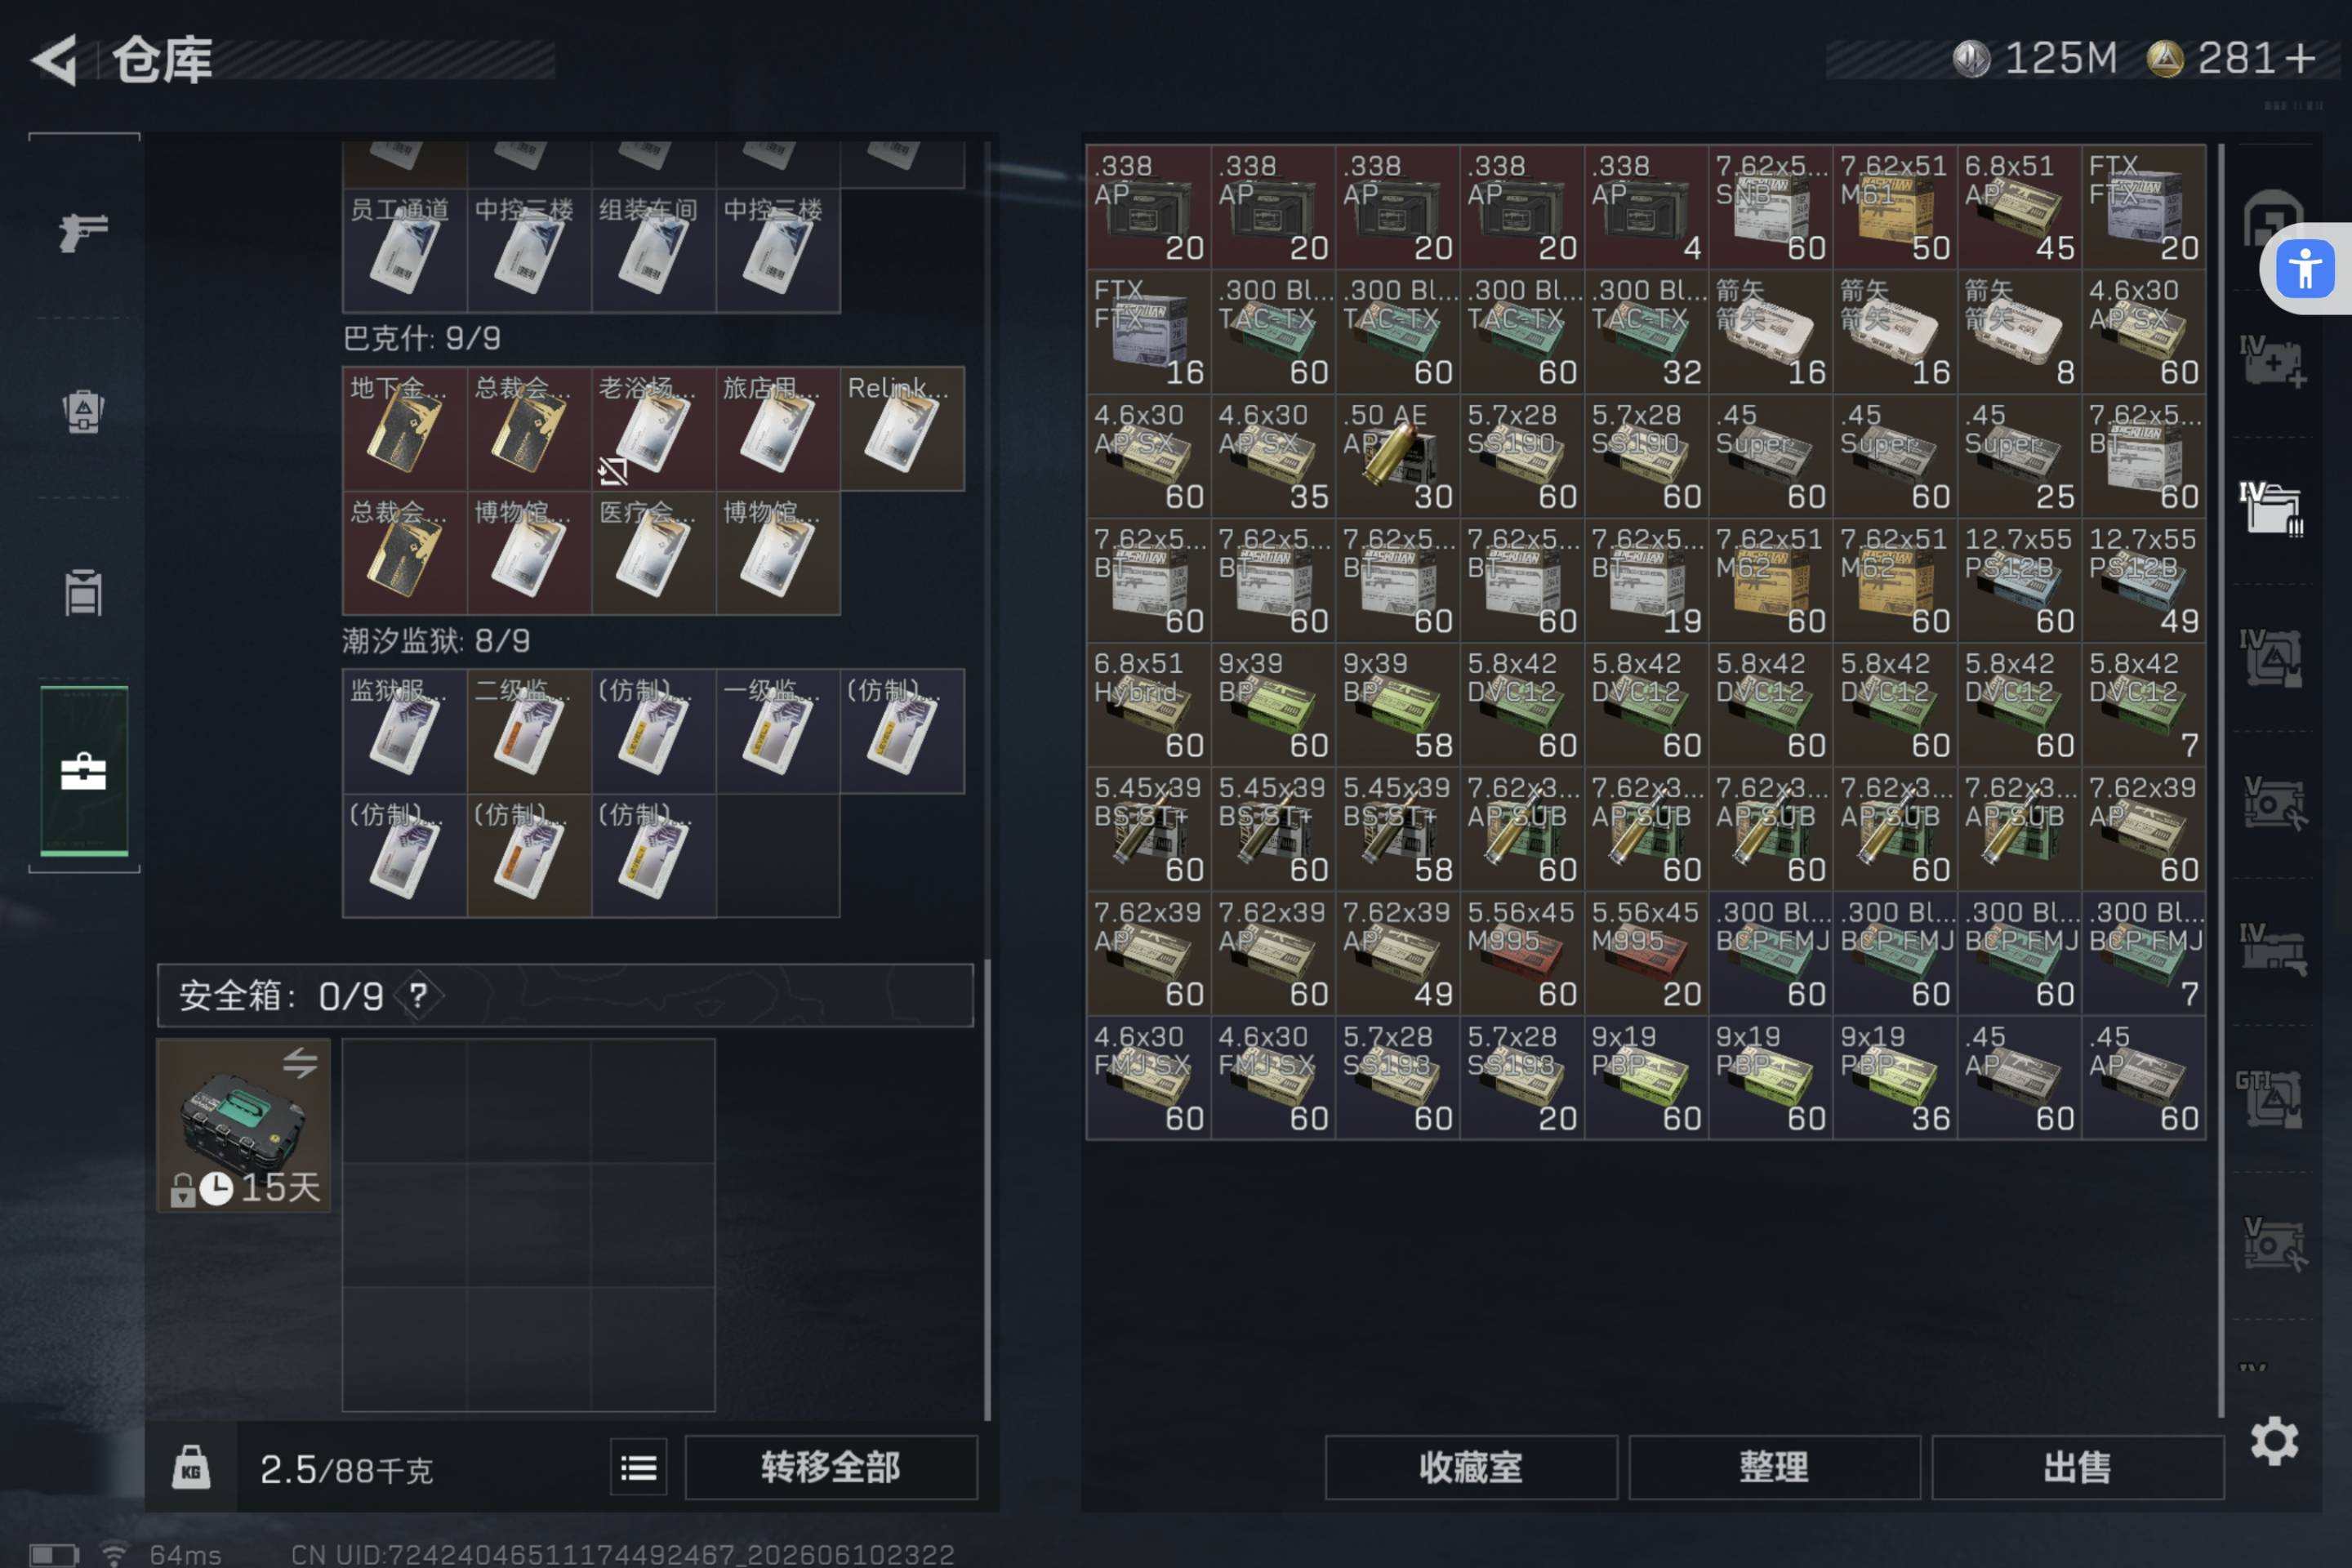The height and width of the screenshot is (1568, 2352).
Task: Open the weapons tab with pistol icon
Action: pos(83,232)
